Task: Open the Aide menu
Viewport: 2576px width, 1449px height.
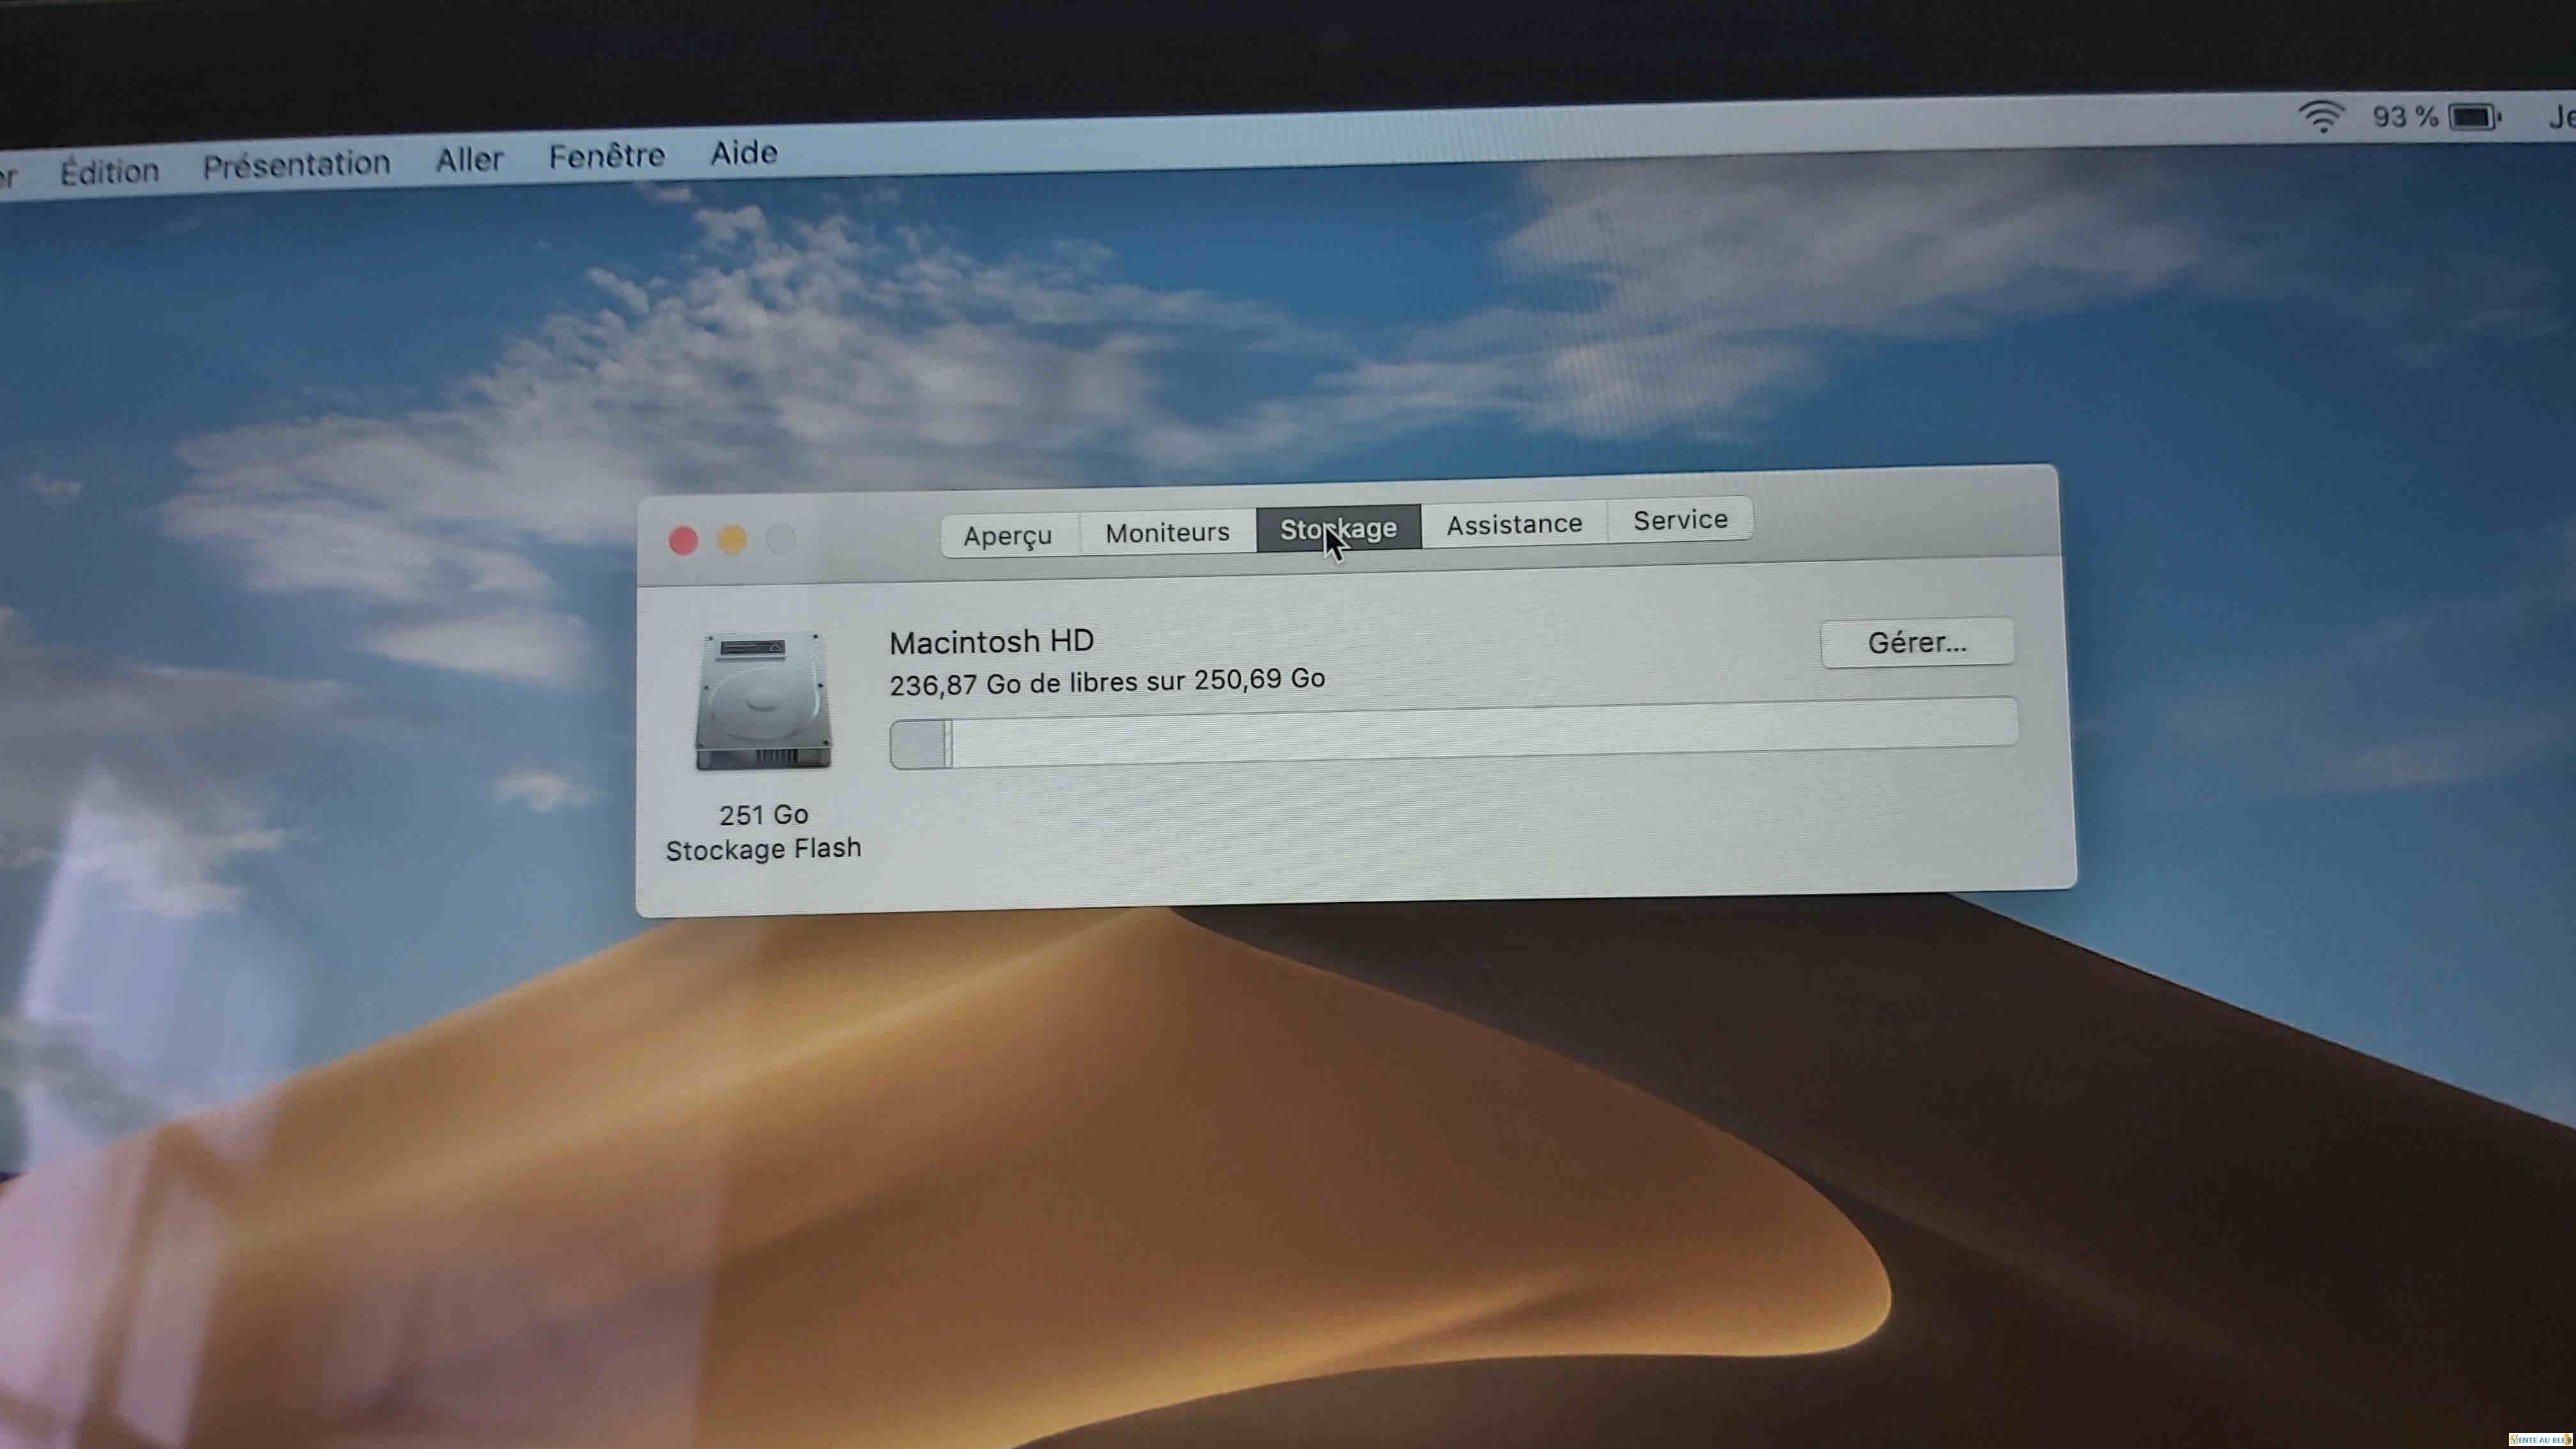Action: click(744, 153)
